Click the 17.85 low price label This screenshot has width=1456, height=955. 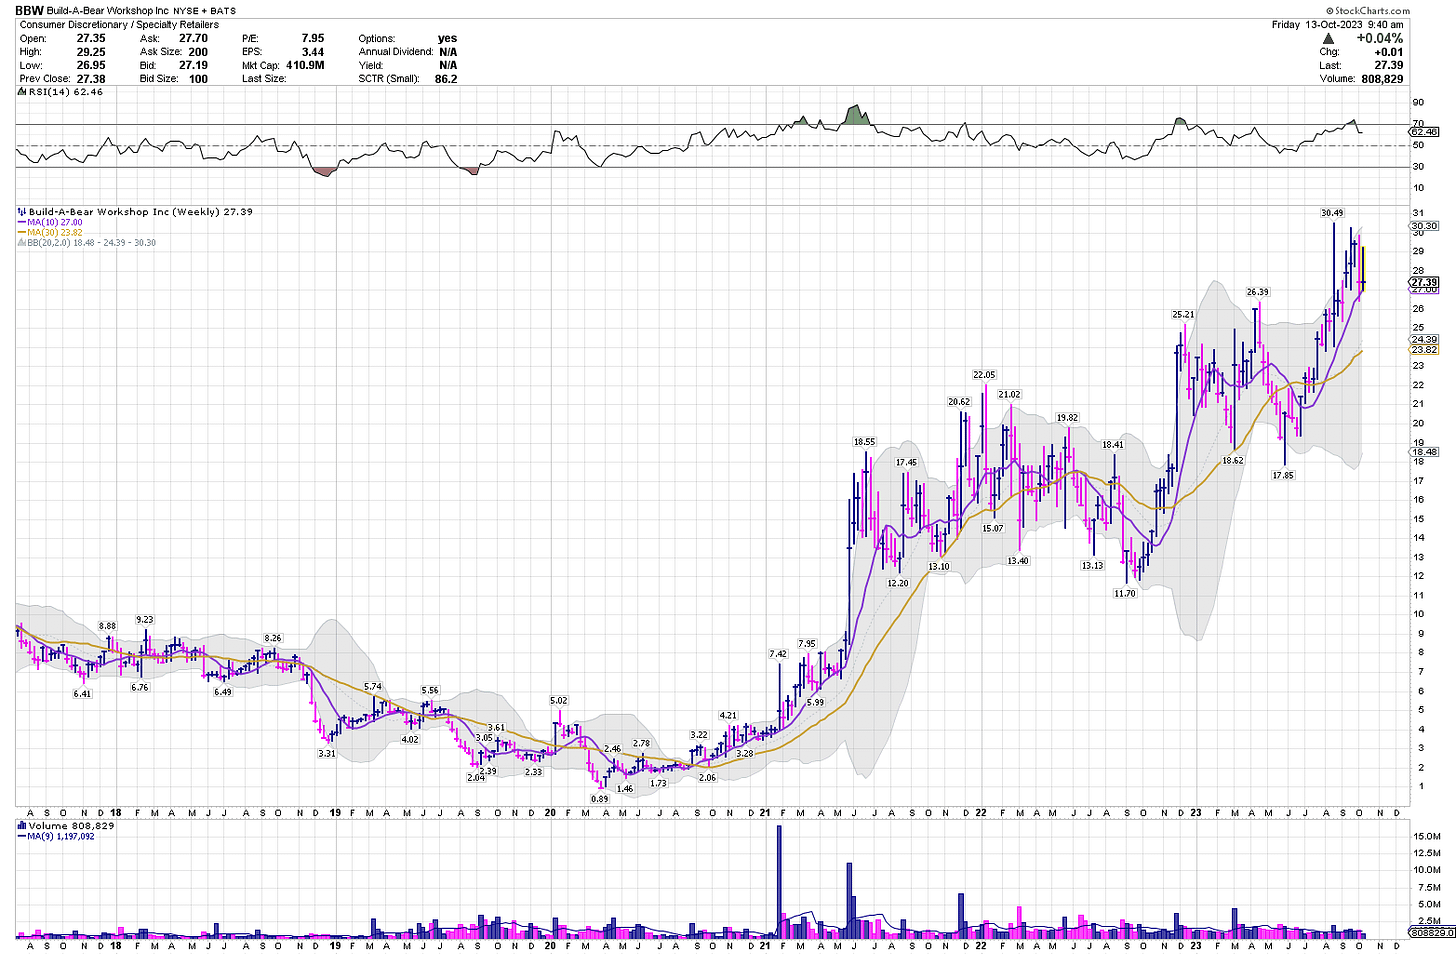tap(1283, 475)
